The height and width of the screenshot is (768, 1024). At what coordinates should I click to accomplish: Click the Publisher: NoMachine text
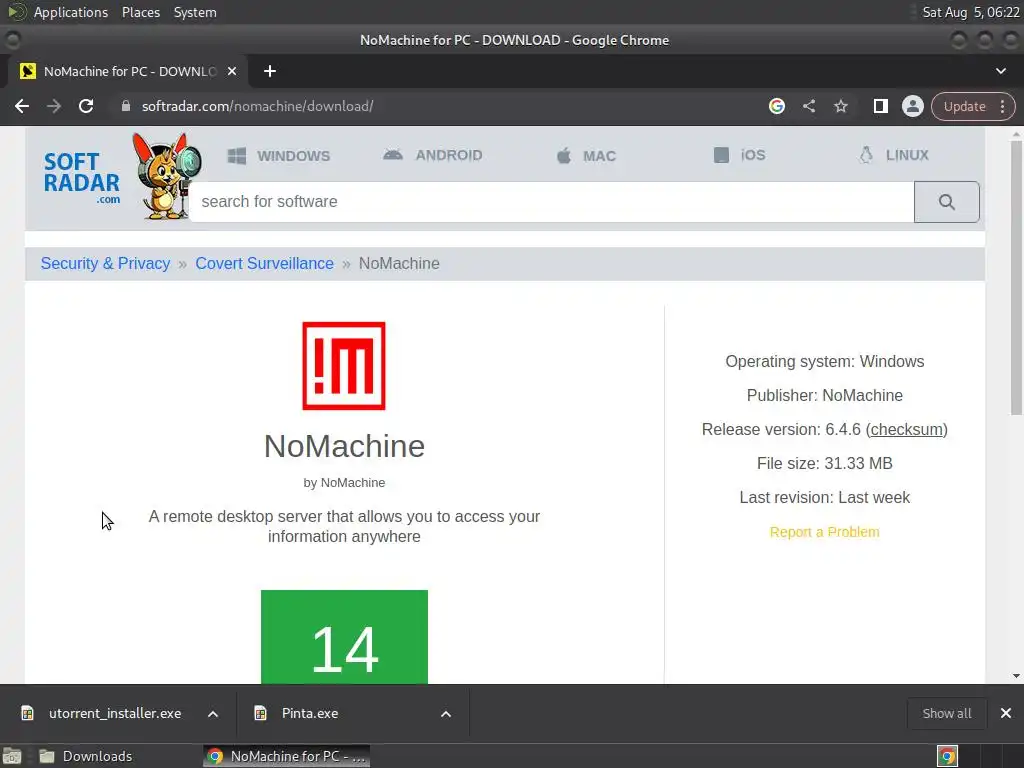(x=824, y=396)
